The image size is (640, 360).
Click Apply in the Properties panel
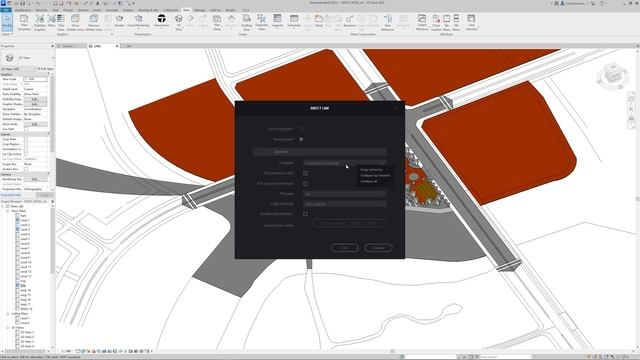click(x=44, y=195)
